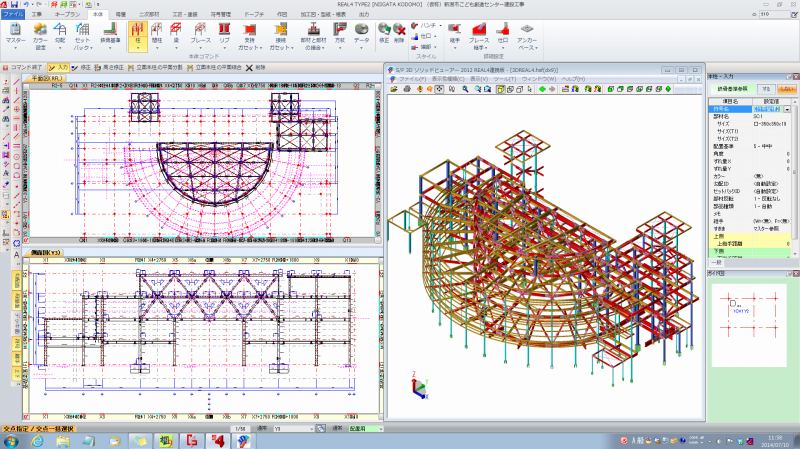Image resolution: width=800 pixels, height=449 pixels.
Task: Click the 鉄骨基準参照 button in properties panel
Action: (734, 89)
